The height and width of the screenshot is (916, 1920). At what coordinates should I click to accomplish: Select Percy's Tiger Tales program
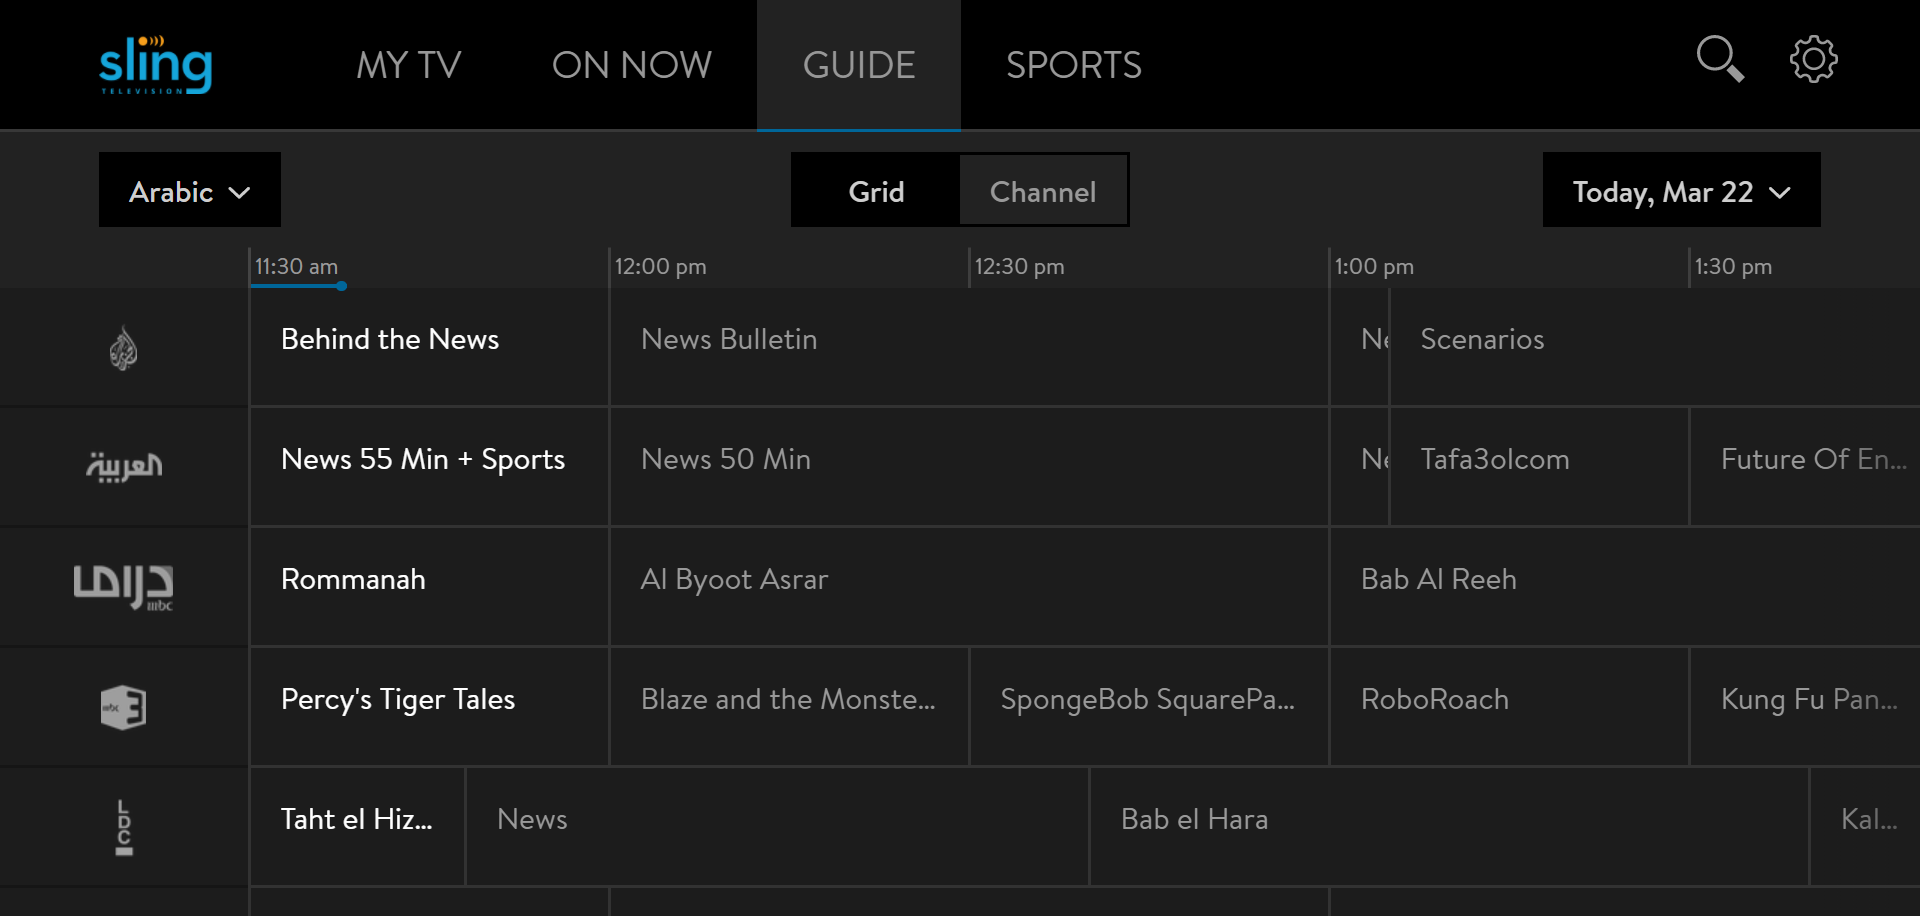pyautogui.click(x=429, y=707)
